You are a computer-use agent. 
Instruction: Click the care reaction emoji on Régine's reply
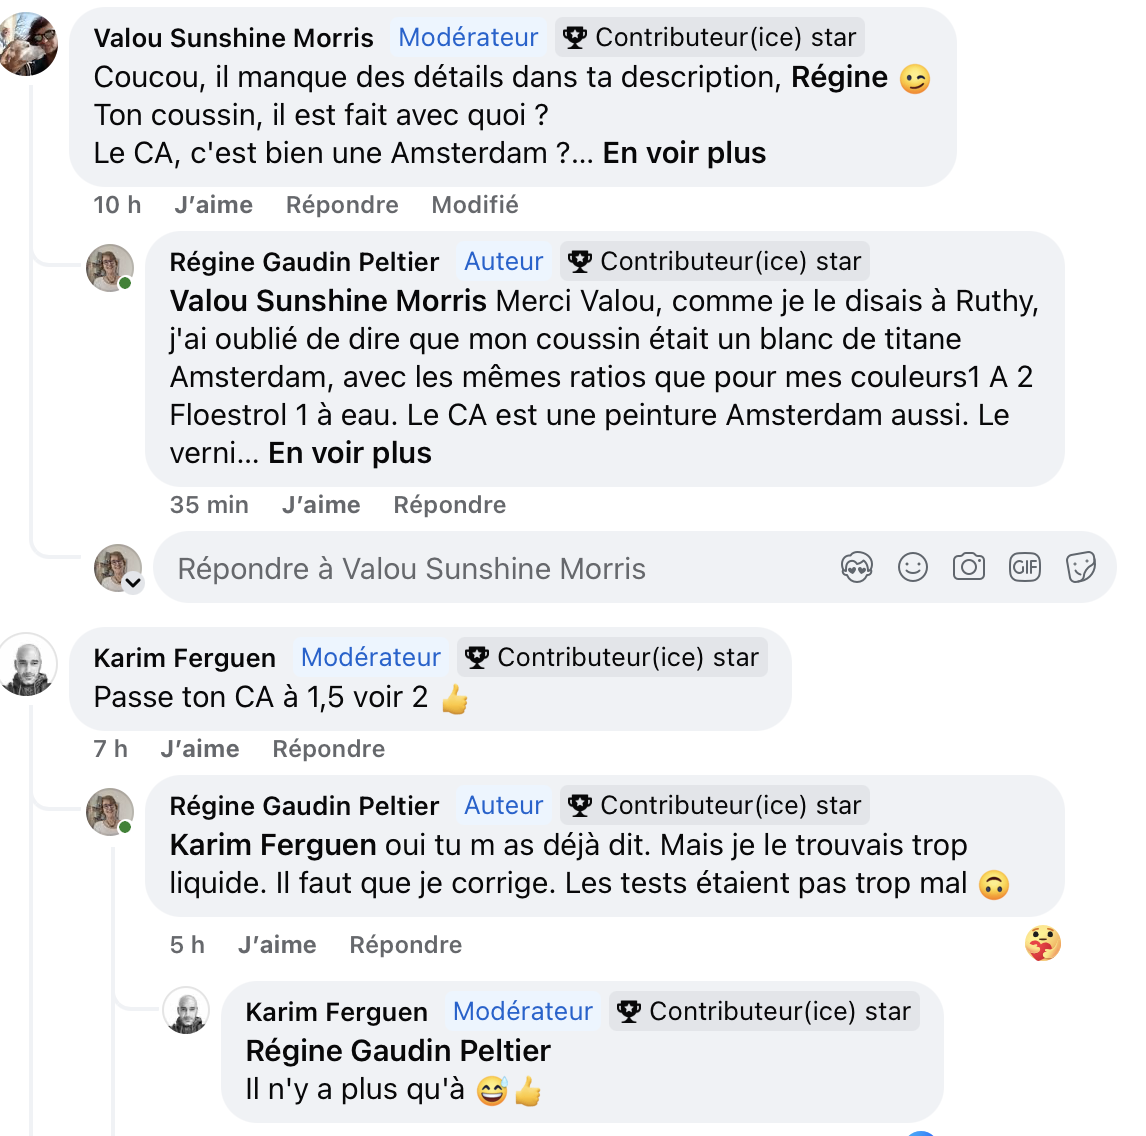click(1043, 943)
